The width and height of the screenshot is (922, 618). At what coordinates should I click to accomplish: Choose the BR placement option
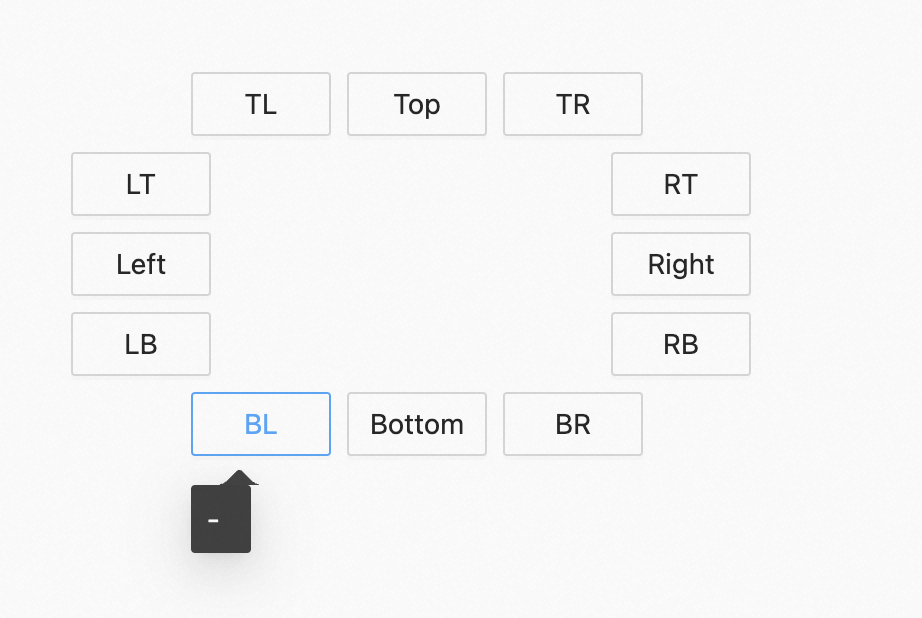tap(572, 424)
